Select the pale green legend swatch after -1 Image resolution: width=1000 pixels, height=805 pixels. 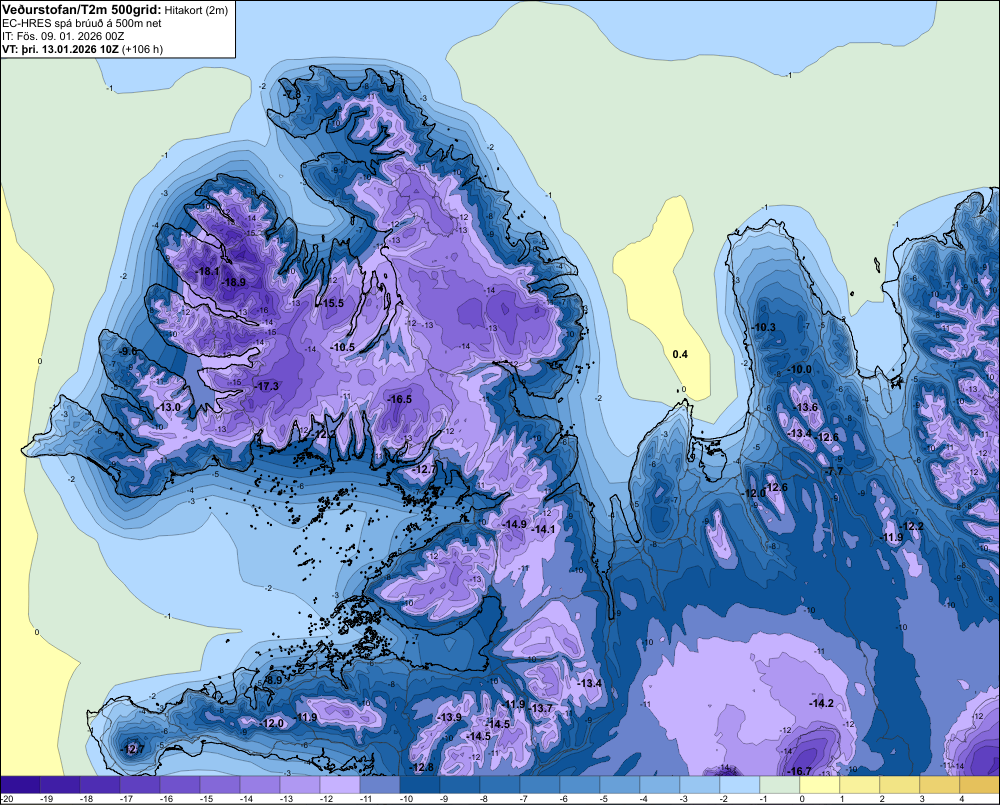click(x=779, y=785)
